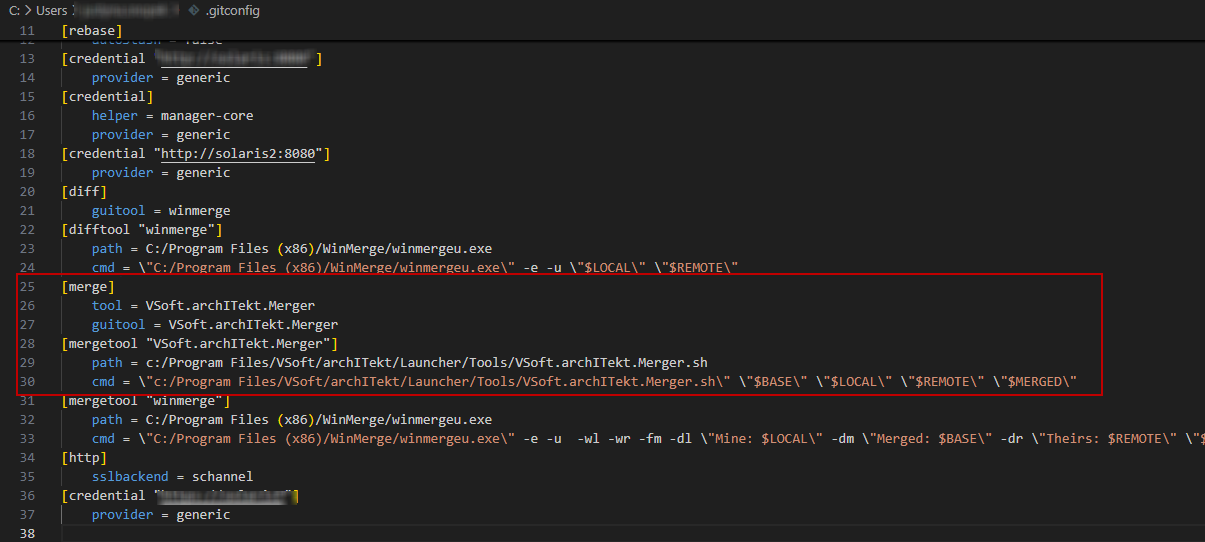The image size is (1205, 542).
Task: Select the "C:" breadcrumb segment
Action: pyautogui.click(x=15, y=11)
